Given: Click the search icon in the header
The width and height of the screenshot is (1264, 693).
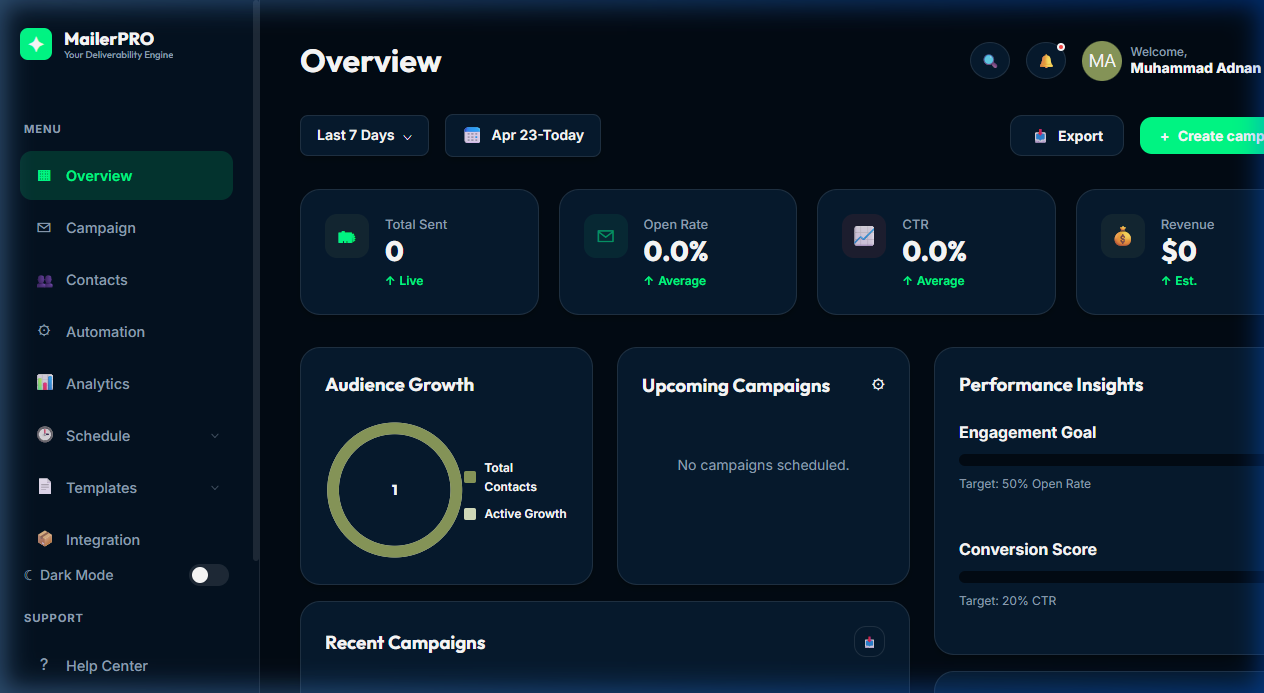Looking at the screenshot, I should pyautogui.click(x=989, y=61).
